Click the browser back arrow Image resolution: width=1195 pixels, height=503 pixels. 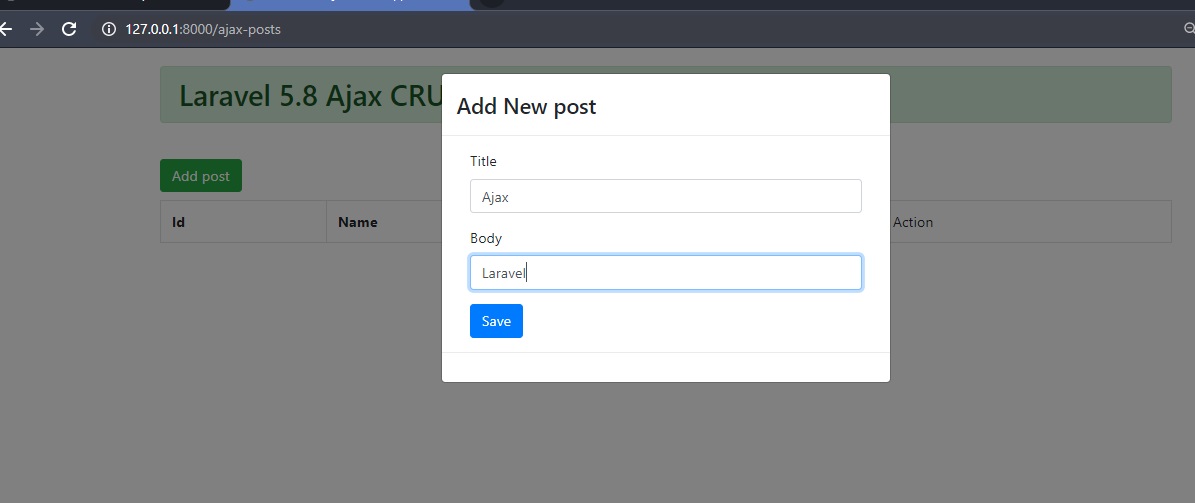6,29
